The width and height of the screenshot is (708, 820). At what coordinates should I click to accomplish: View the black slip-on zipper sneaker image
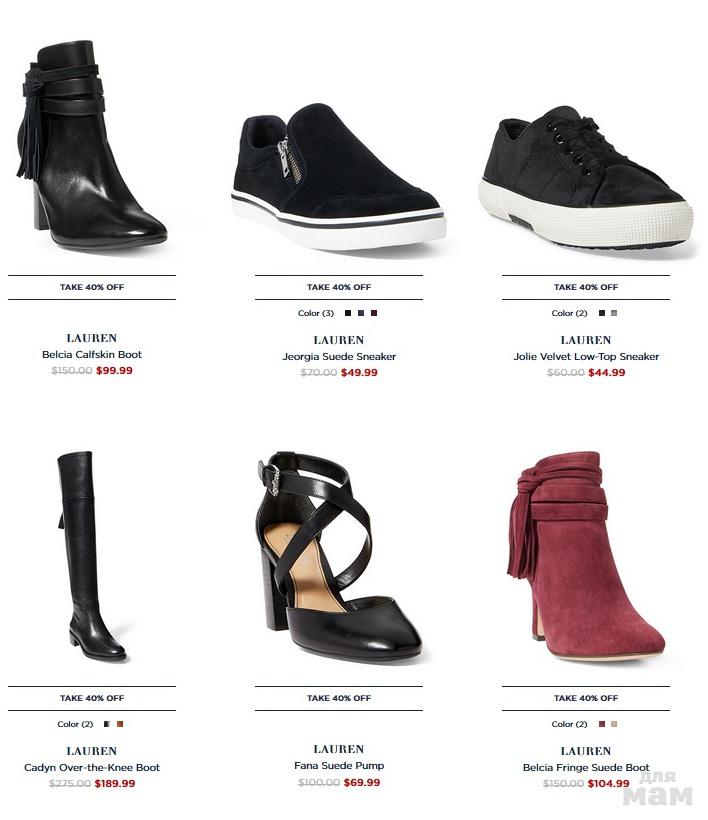coord(339,176)
